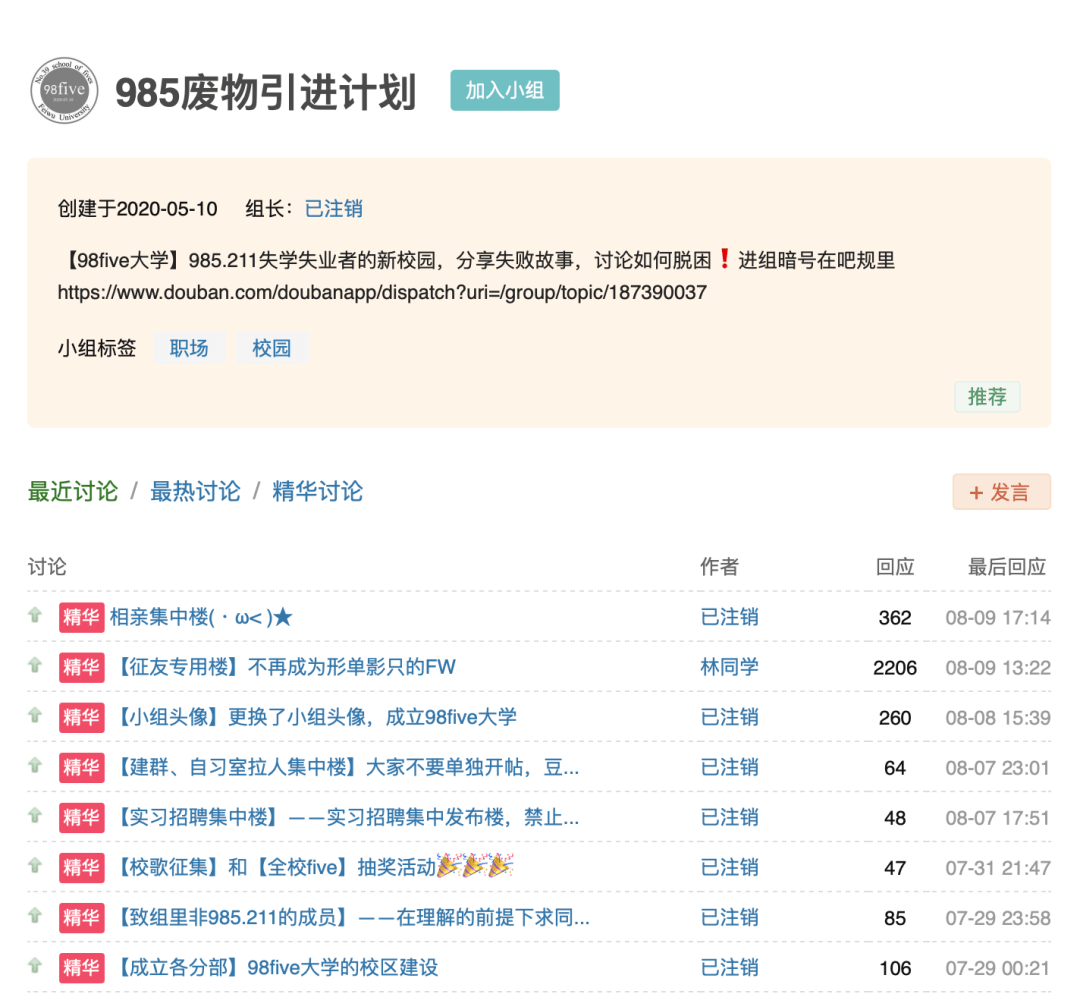Click pinned arrow icon beside 致组里非985.211 topic
Screen dimensions: 1080x994
pyautogui.click(x=35, y=915)
